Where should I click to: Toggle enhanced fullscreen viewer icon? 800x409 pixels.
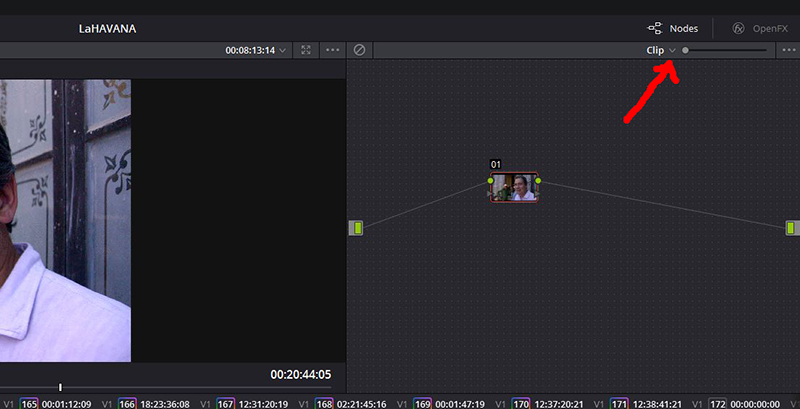pyautogui.click(x=306, y=50)
